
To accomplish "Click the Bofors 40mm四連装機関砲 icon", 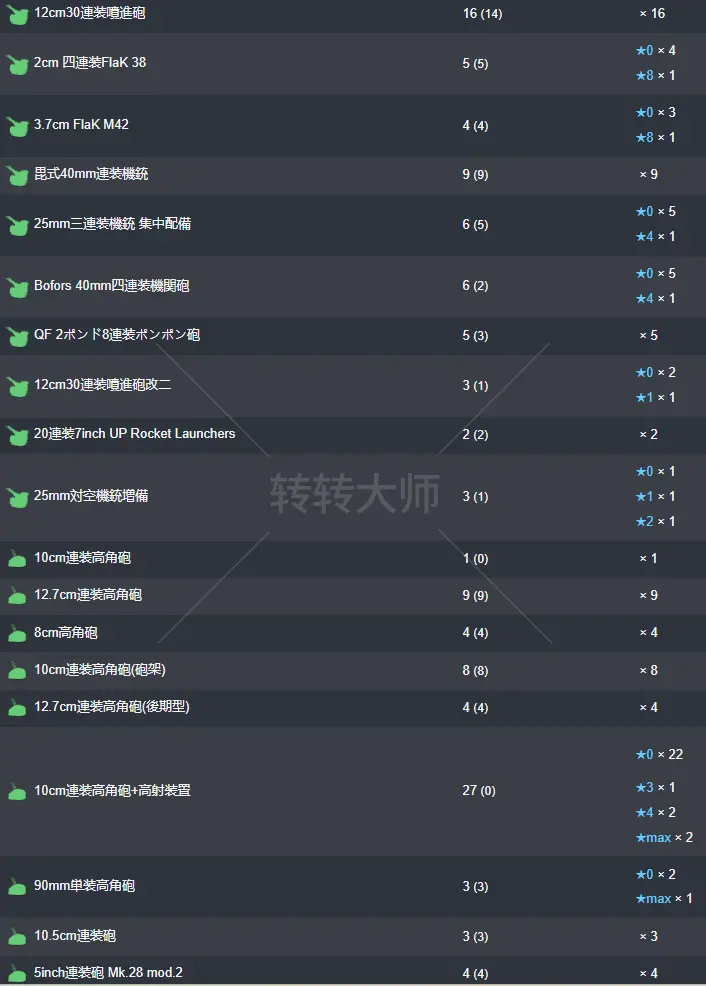I will tap(17, 287).
